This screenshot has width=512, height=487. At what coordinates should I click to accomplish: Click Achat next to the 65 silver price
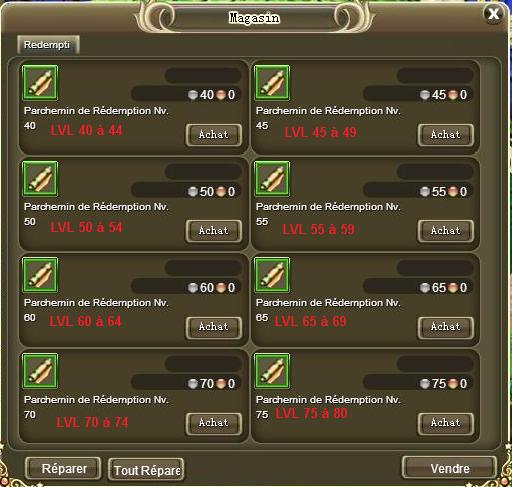[446, 327]
